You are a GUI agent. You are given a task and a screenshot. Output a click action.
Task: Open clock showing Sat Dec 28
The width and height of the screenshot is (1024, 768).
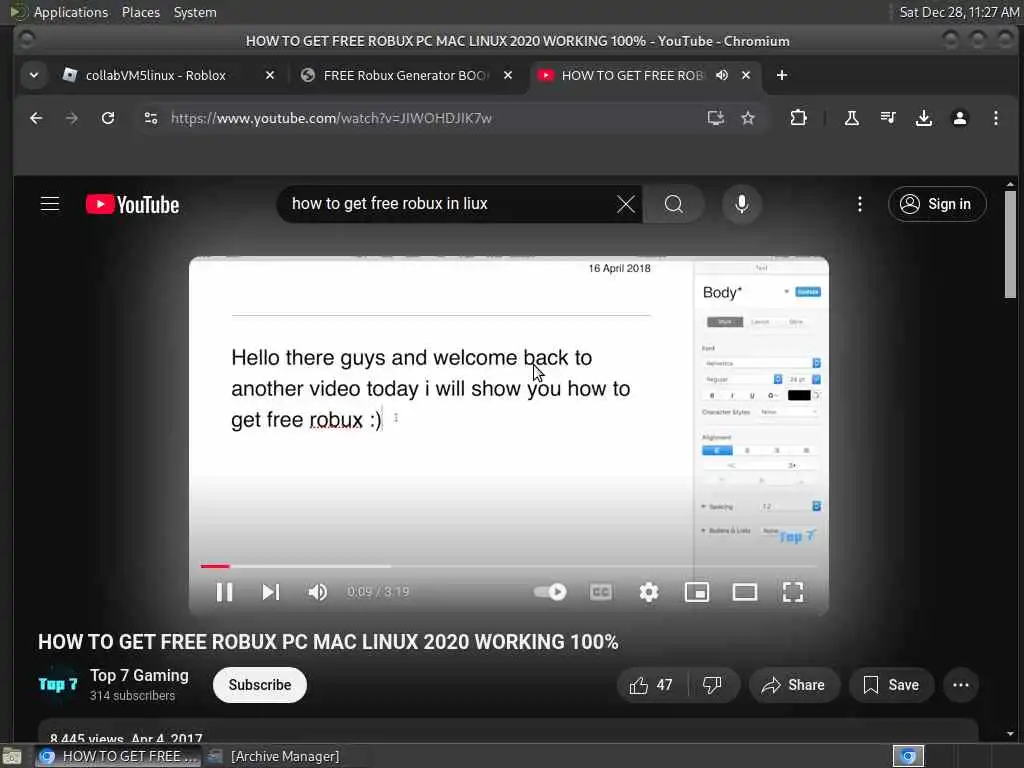click(959, 12)
